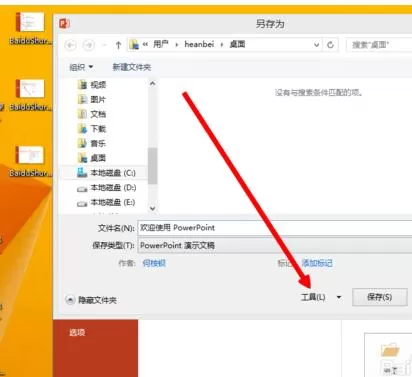The image size is (412, 377).
Task: Open the 工具(L) menu
Action: point(321,297)
